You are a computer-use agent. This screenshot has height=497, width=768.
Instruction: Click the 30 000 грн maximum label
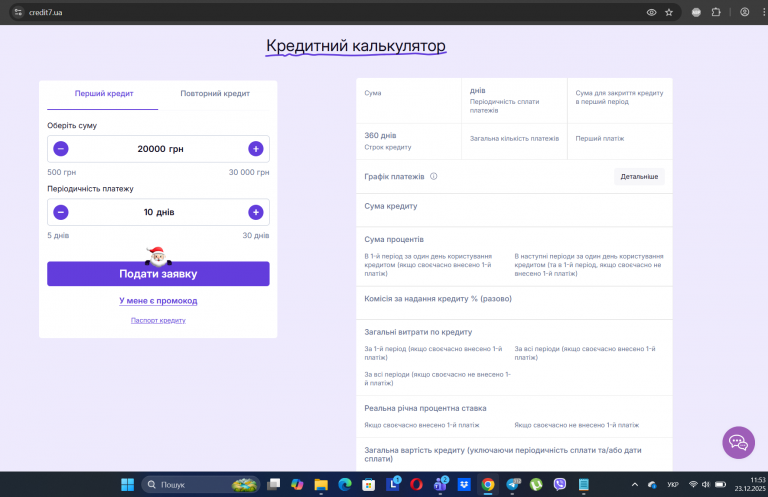click(x=249, y=172)
